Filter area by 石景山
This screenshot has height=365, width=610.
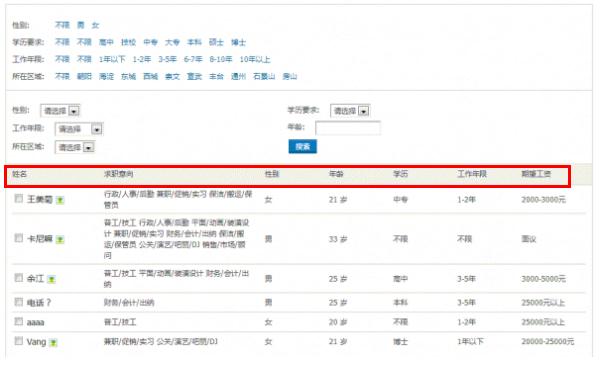point(264,76)
